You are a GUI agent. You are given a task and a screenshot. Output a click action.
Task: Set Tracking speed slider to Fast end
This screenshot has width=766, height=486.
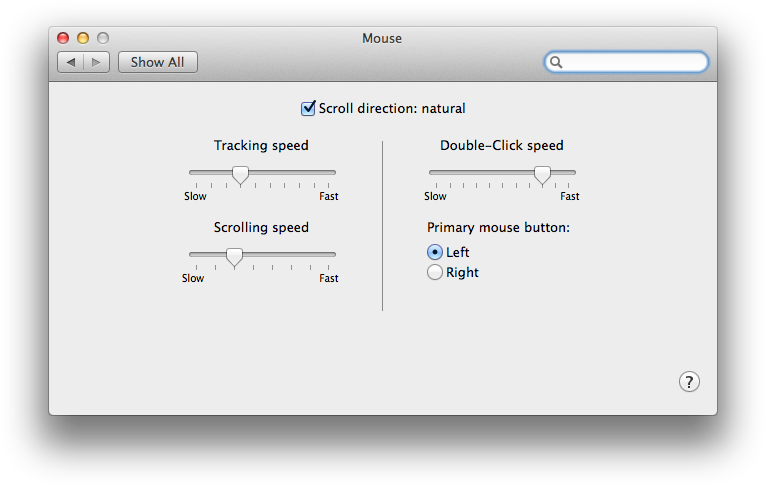click(333, 173)
